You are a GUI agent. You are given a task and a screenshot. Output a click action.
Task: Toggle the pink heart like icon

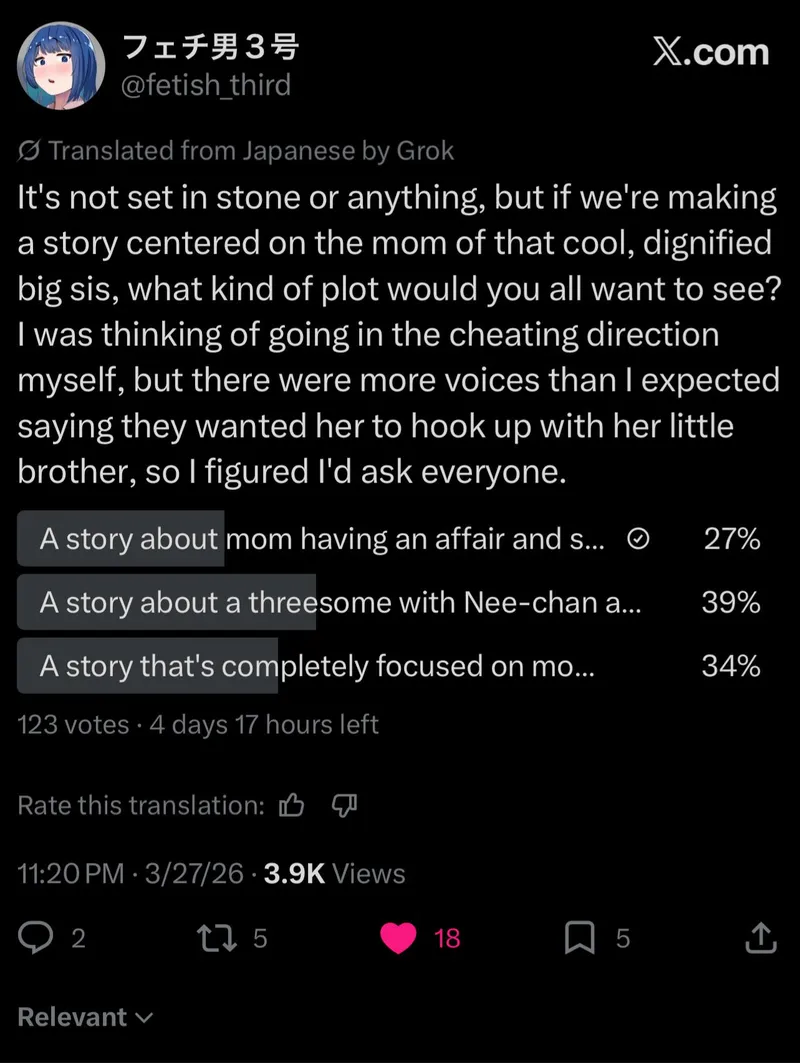pyautogui.click(x=399, y=937)
